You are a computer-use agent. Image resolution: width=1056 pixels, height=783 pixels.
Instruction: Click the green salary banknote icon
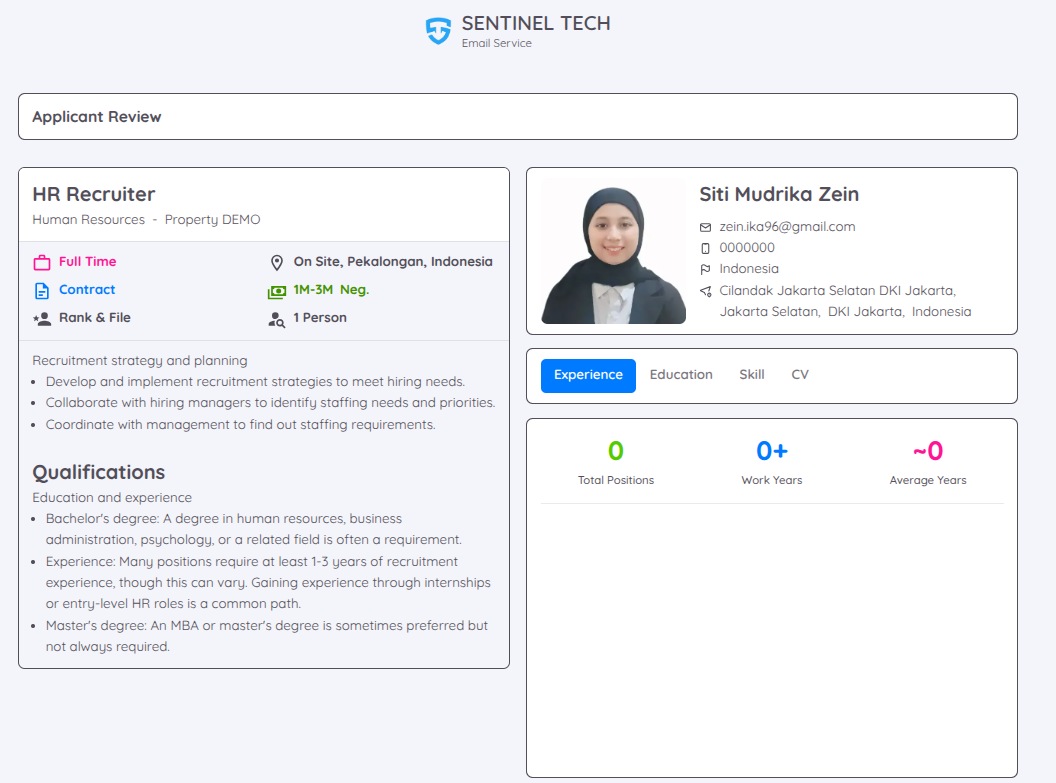tap(276, 289)
